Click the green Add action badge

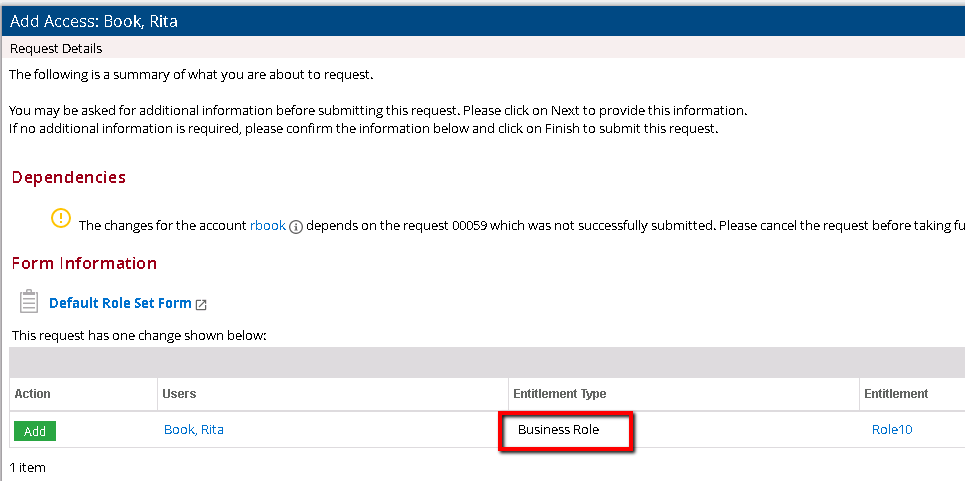(x=35, y=431)
